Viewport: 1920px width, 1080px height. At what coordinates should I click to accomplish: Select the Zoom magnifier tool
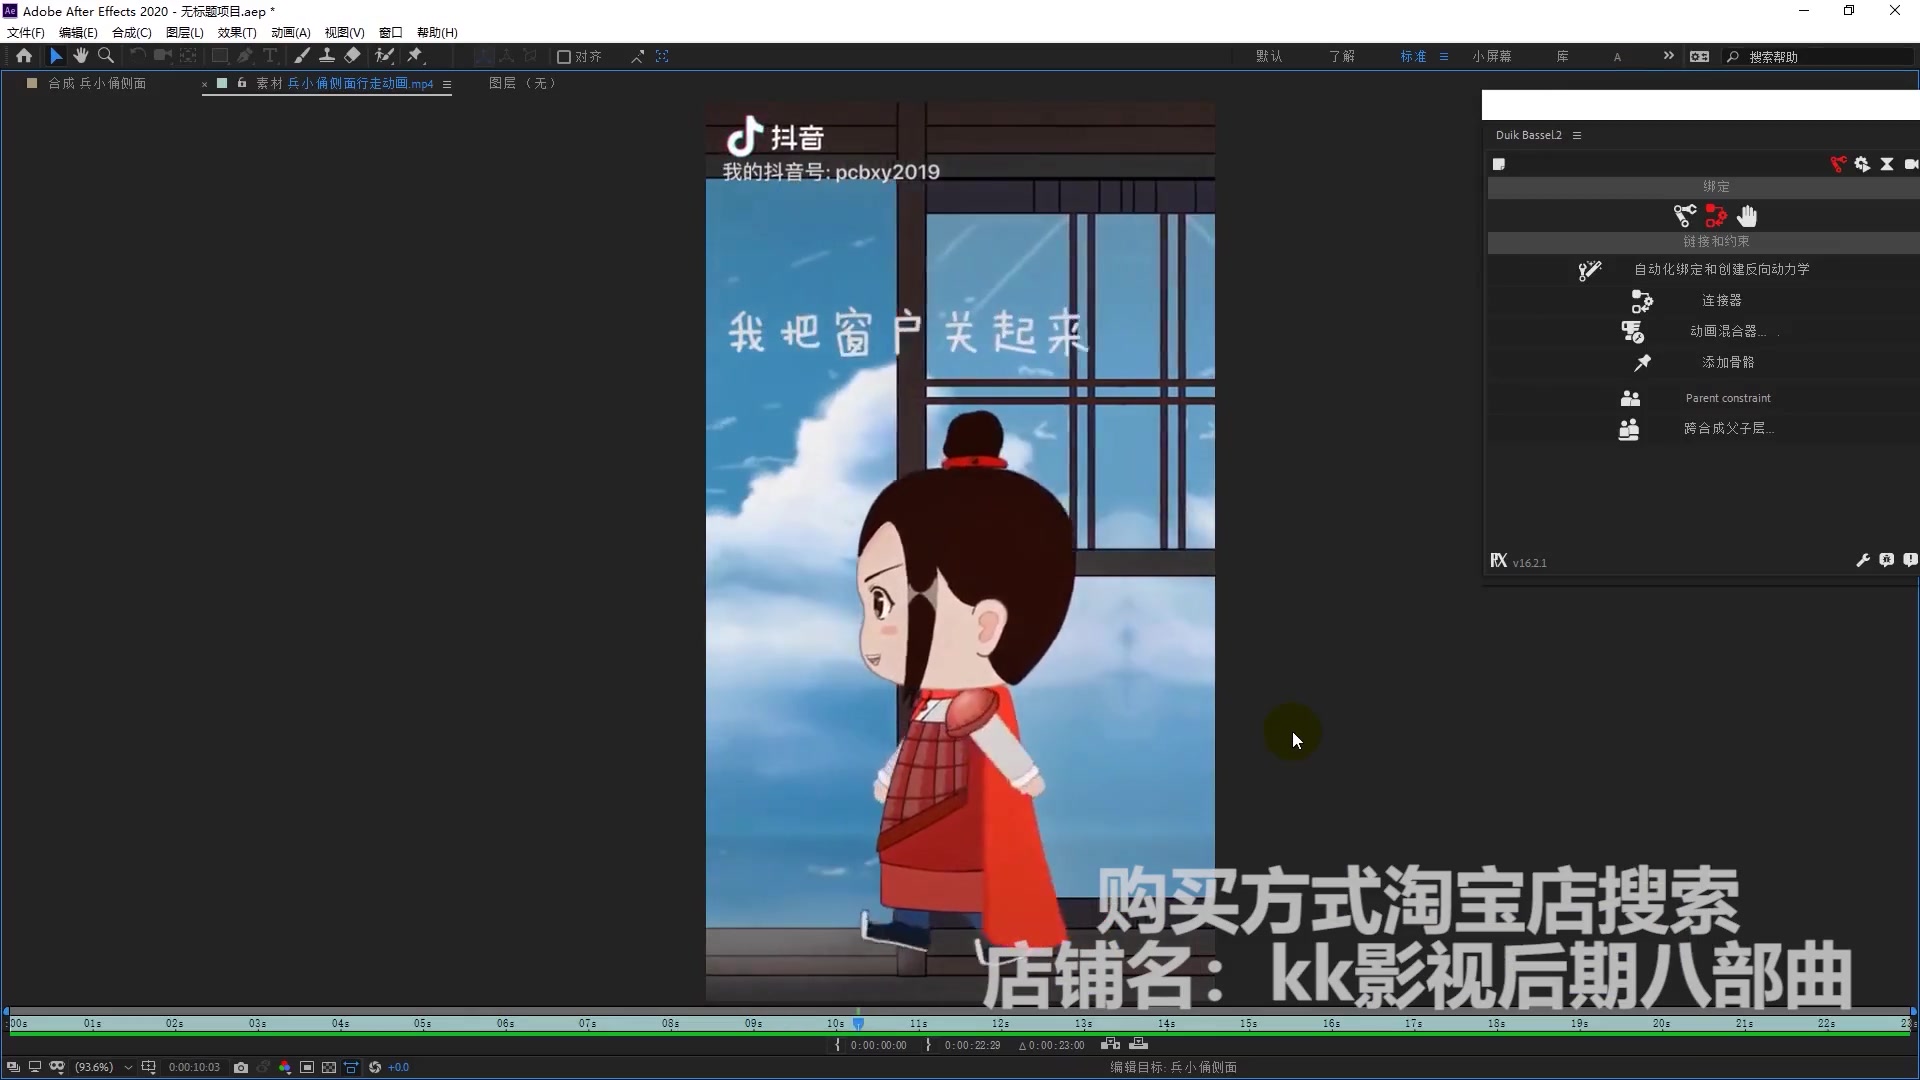coord(106,56)
